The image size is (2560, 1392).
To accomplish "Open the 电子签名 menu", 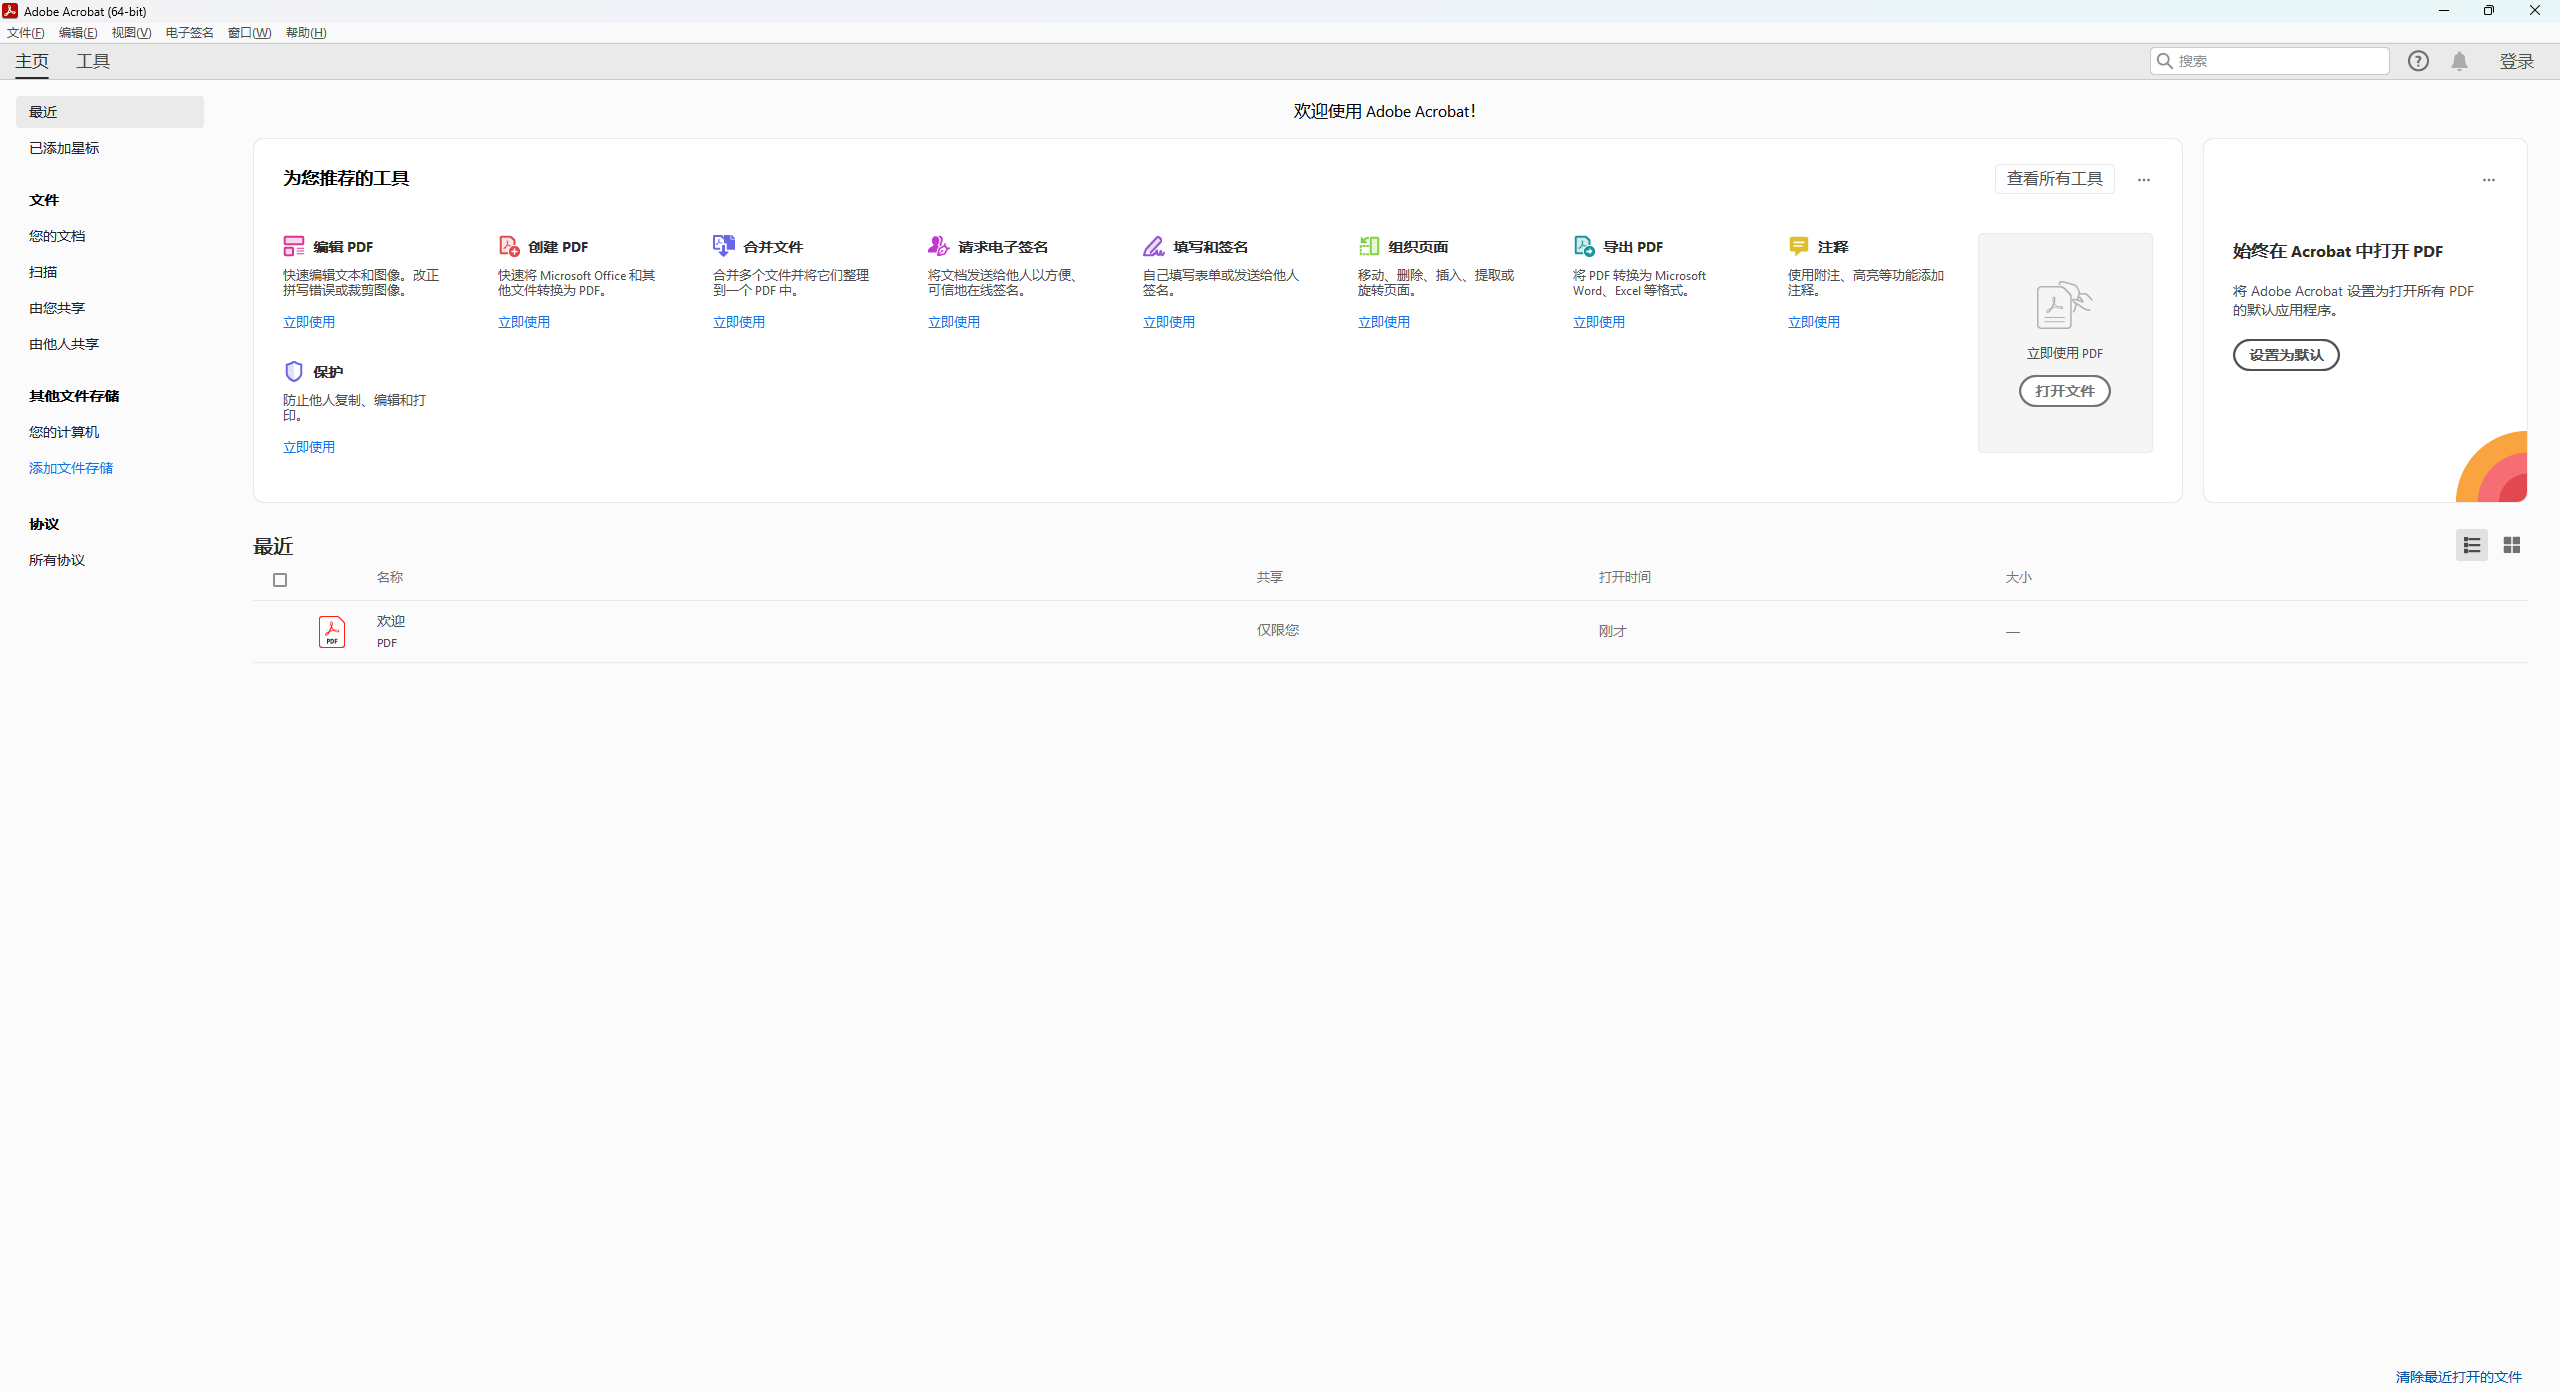I will [x=190, y=33].
